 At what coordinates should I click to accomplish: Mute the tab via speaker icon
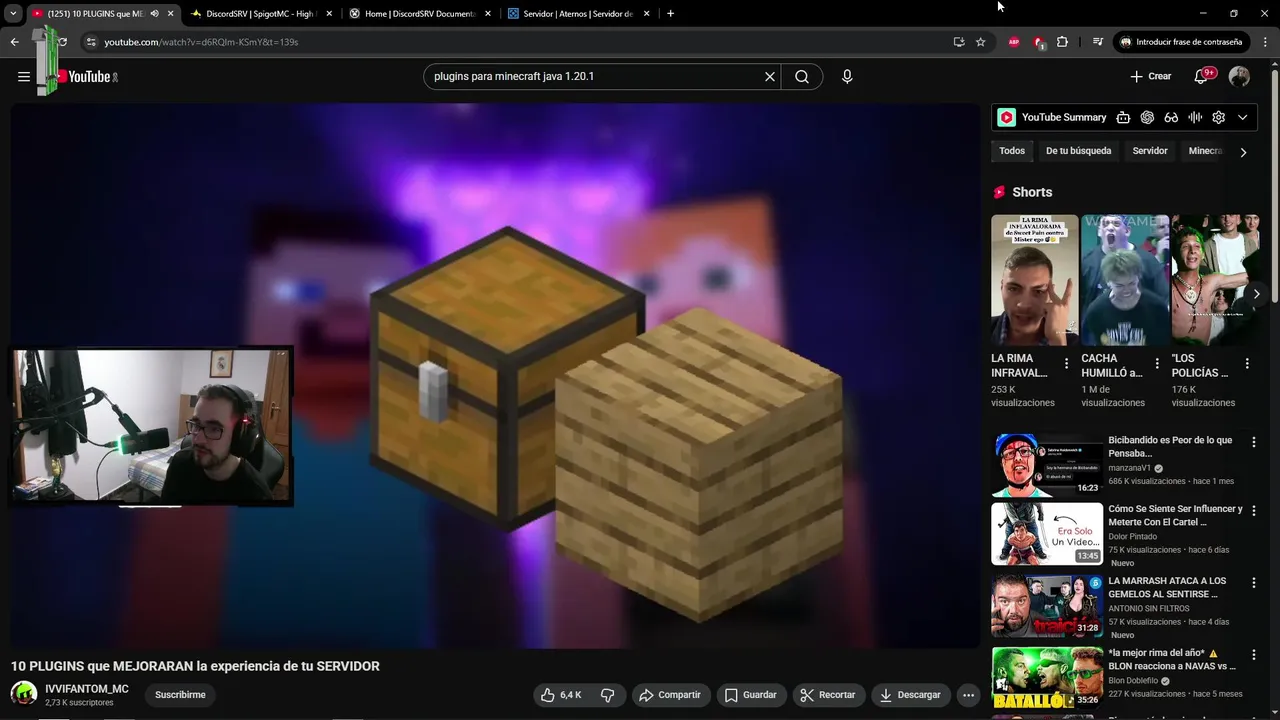154,14
